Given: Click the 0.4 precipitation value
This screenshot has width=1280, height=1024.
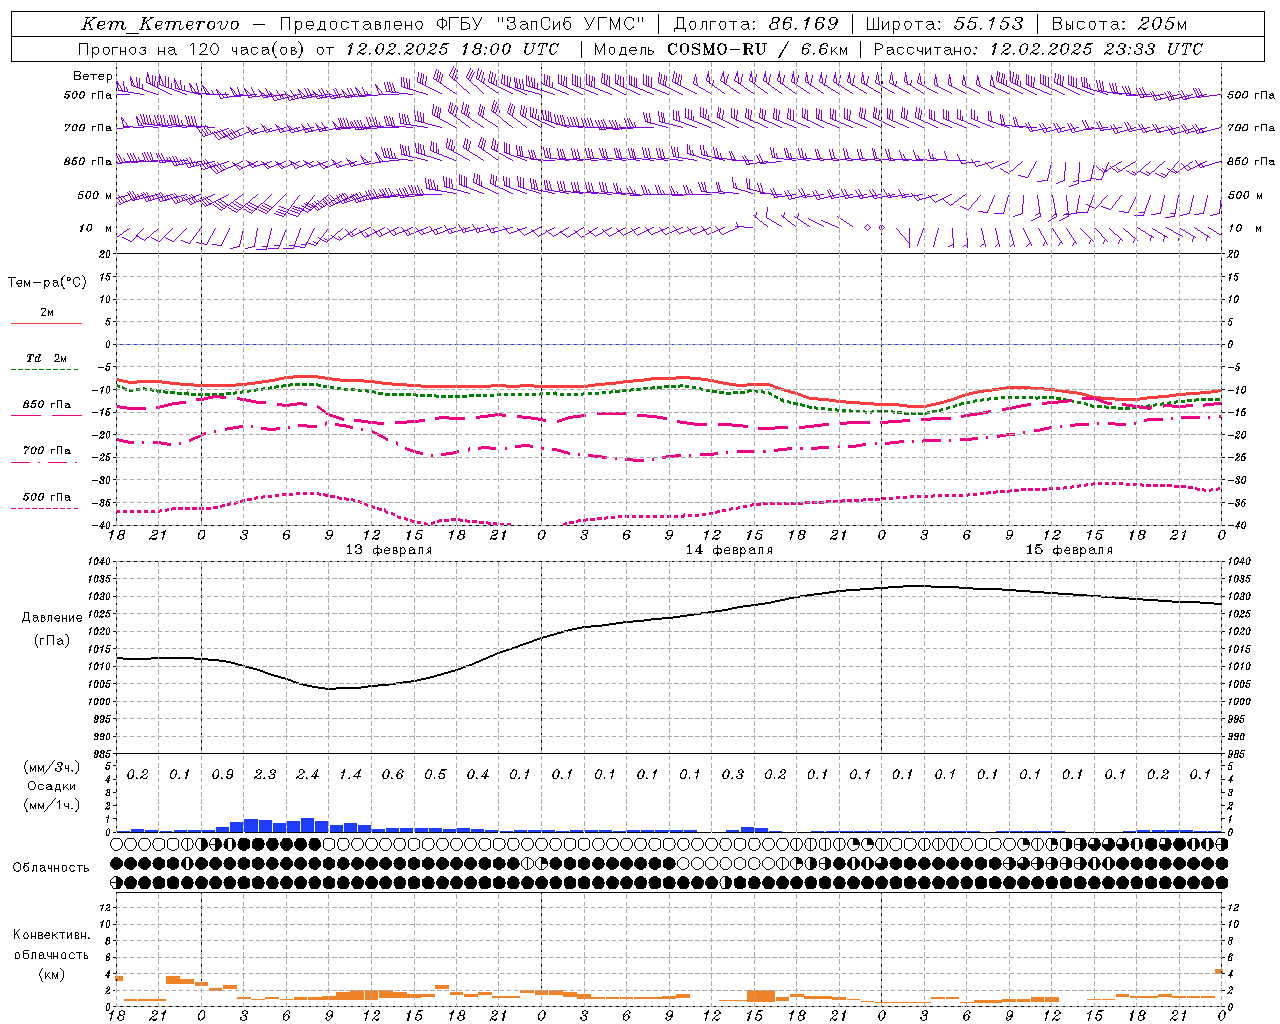Looking at the screenshot, I should 478,775.
